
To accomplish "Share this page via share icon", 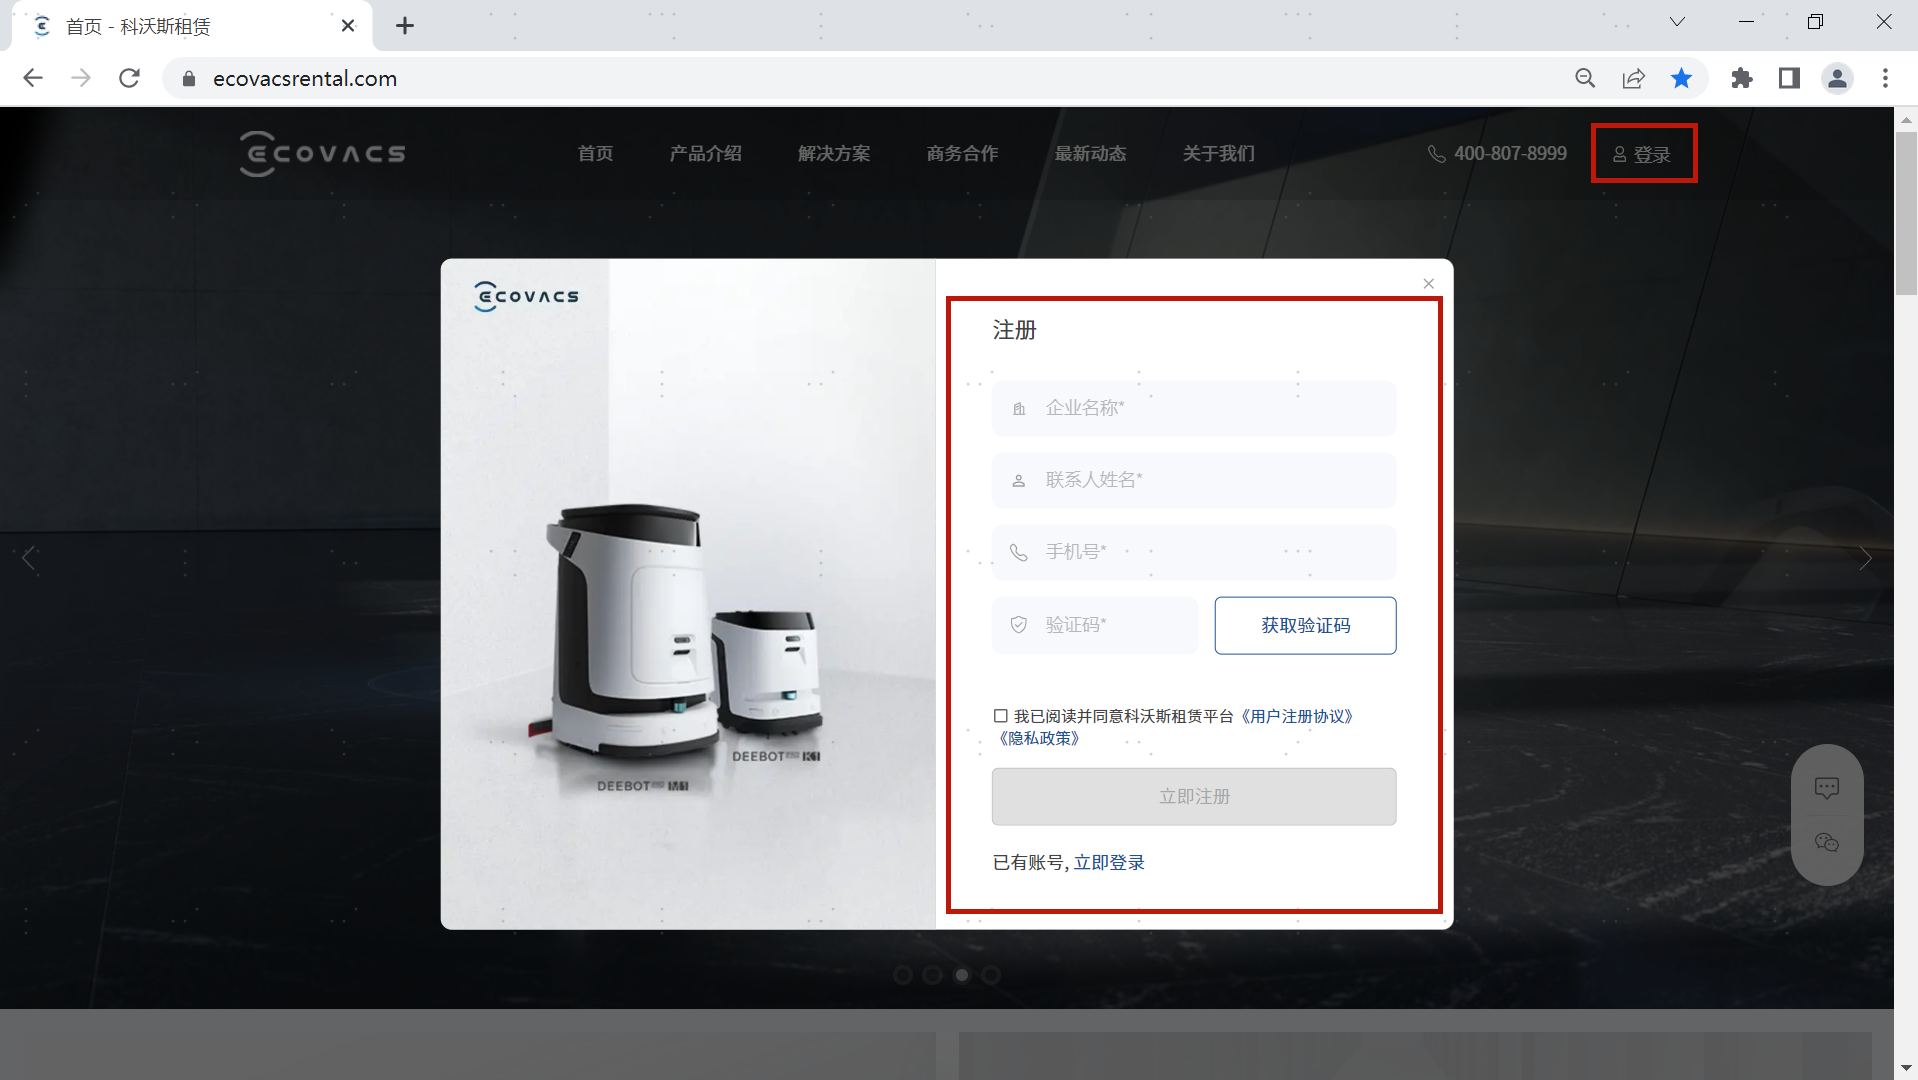I will click(x=1633, y=78).
